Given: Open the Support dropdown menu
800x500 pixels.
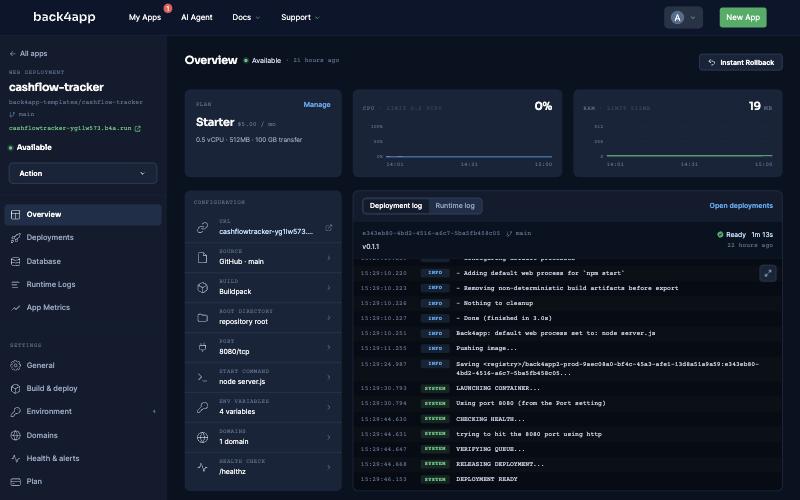Looking at the screenshot, I should pos(300,17).
